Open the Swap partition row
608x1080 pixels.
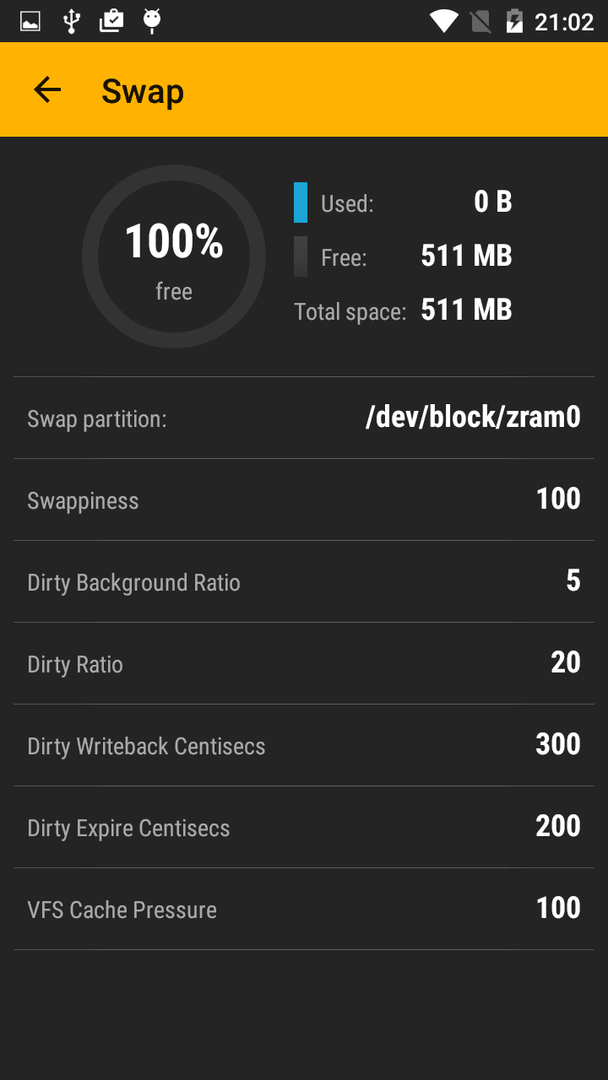(304, 417)
